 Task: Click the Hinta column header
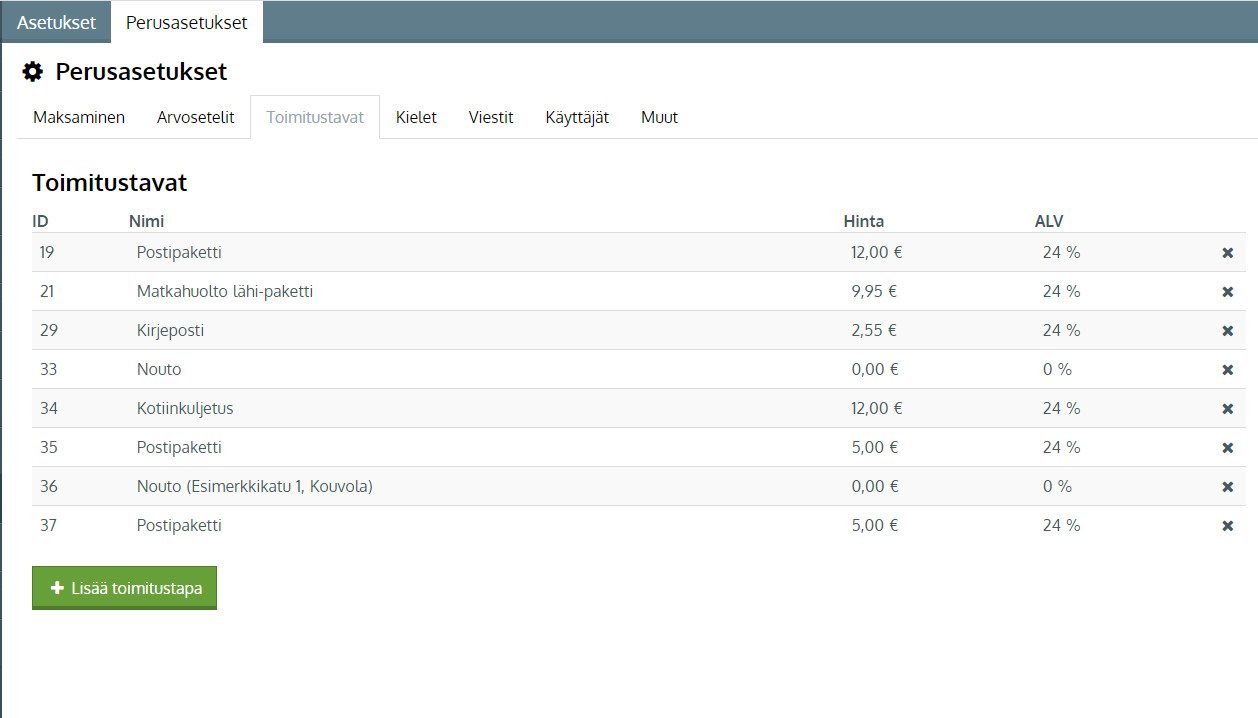click(864, 221)
